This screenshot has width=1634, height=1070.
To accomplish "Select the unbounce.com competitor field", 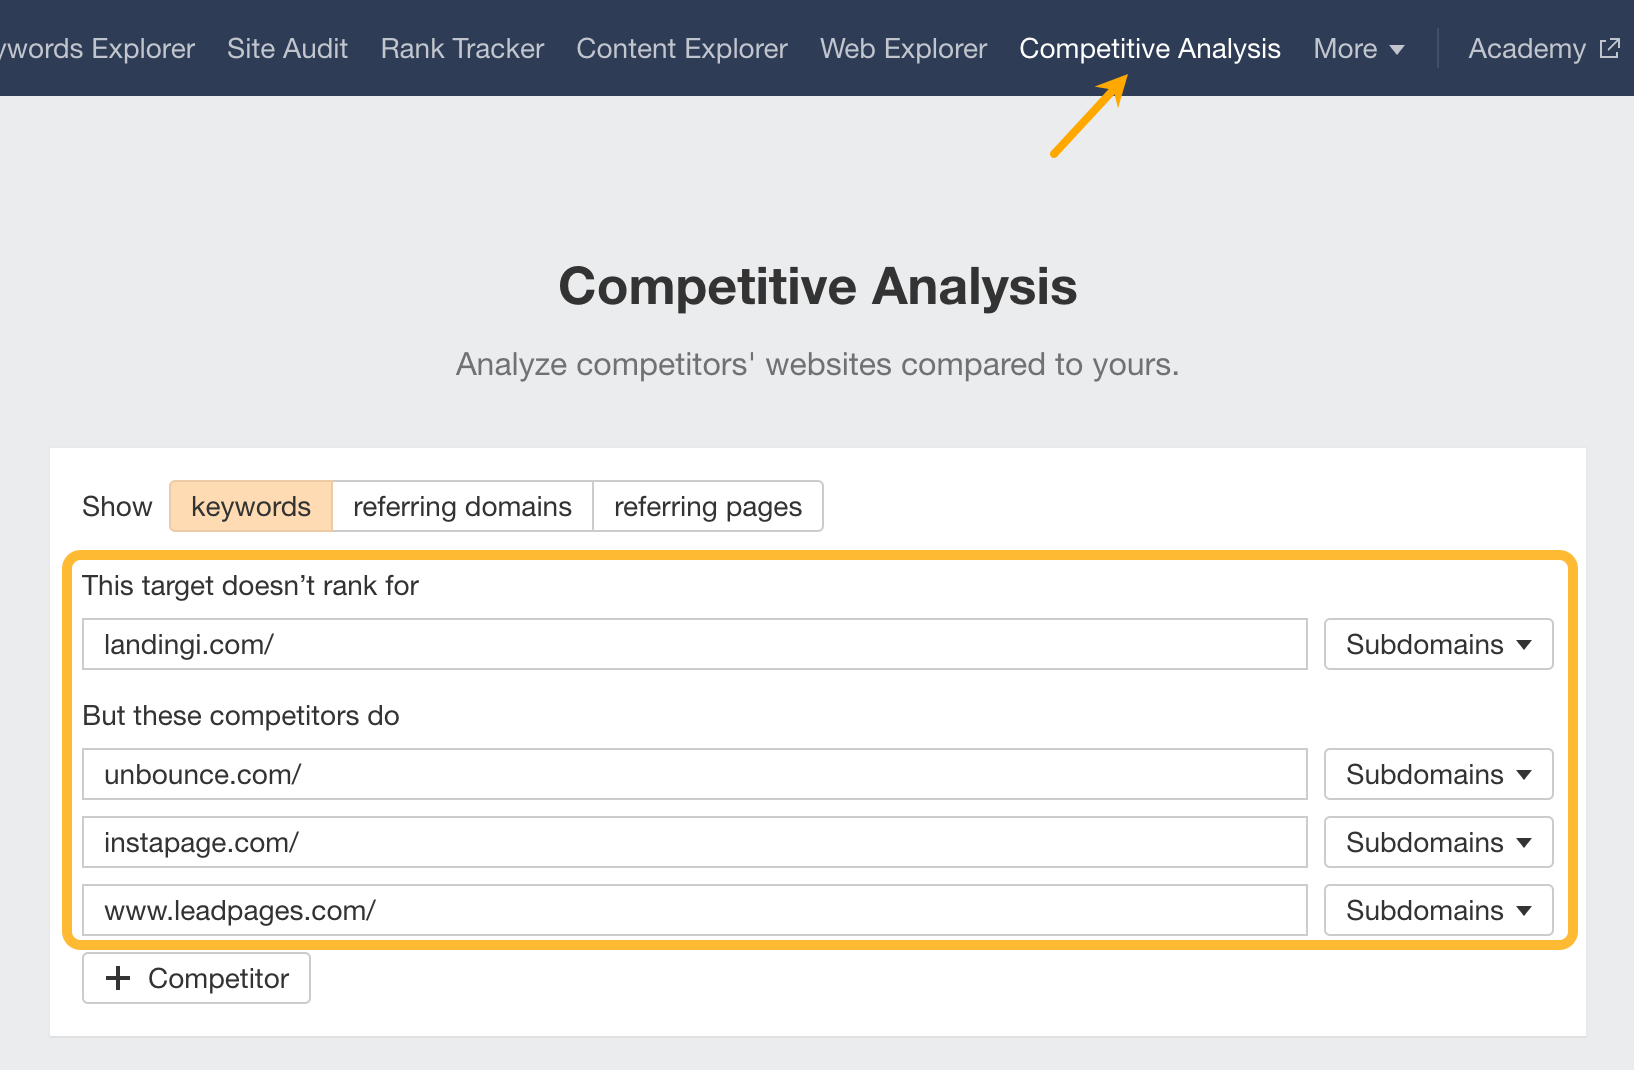I will point(694,773).
